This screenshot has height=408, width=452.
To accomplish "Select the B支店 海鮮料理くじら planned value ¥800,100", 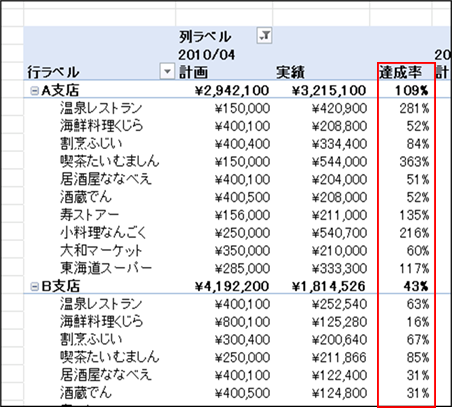I will pyautogui.click(x=242, y=322).
